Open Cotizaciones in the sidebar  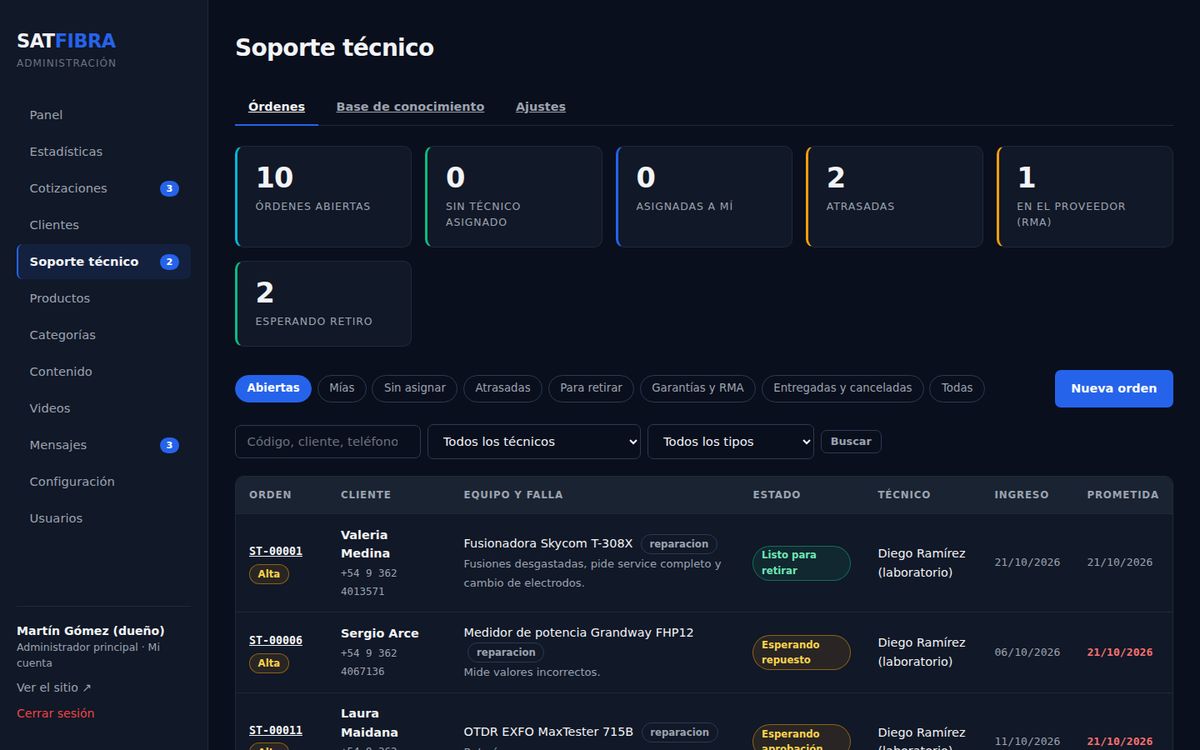(x=103, y=188)
